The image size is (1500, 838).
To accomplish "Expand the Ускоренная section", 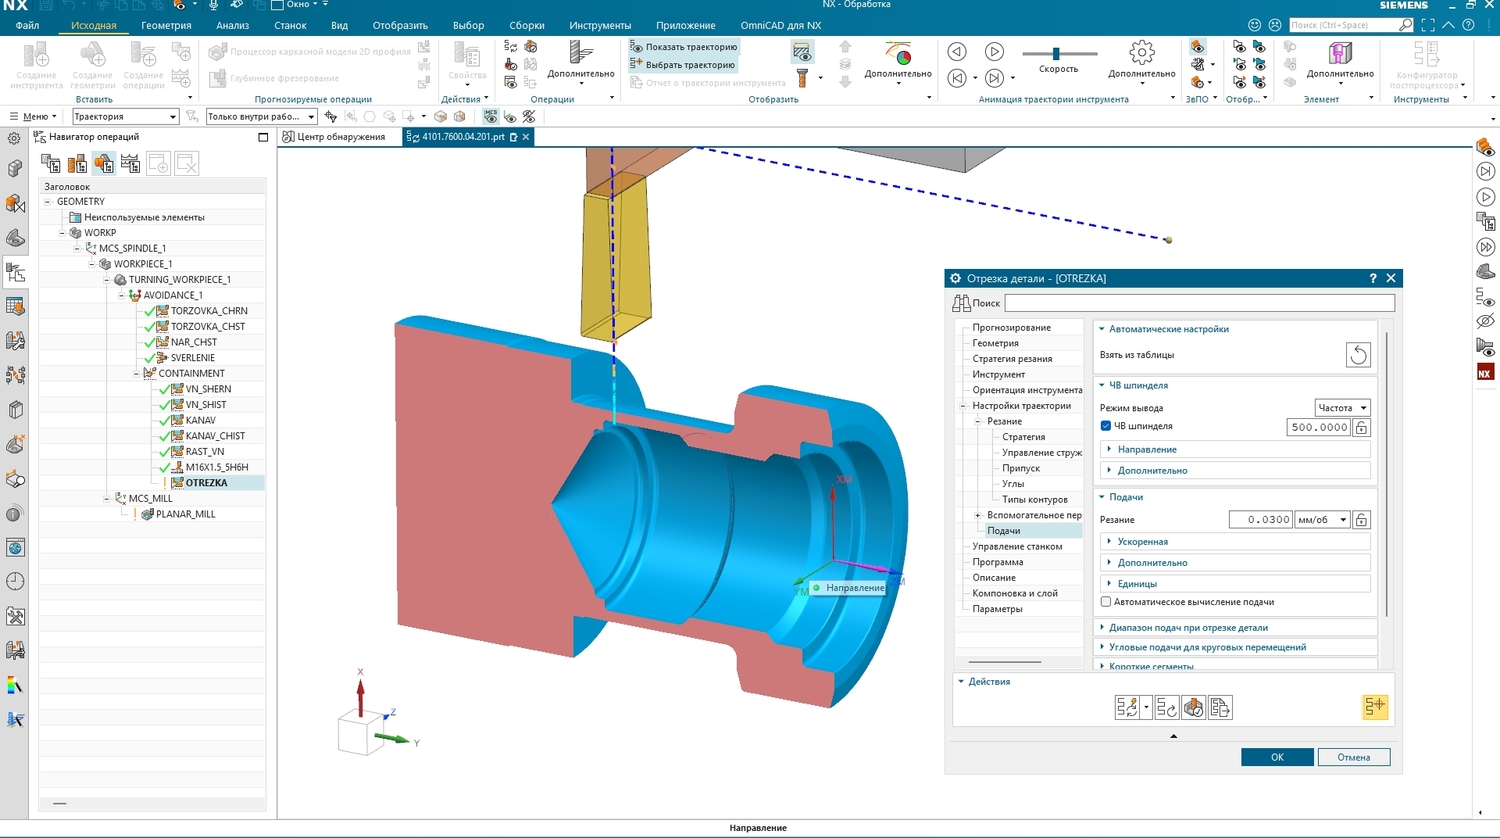I will coord(1142,542).
